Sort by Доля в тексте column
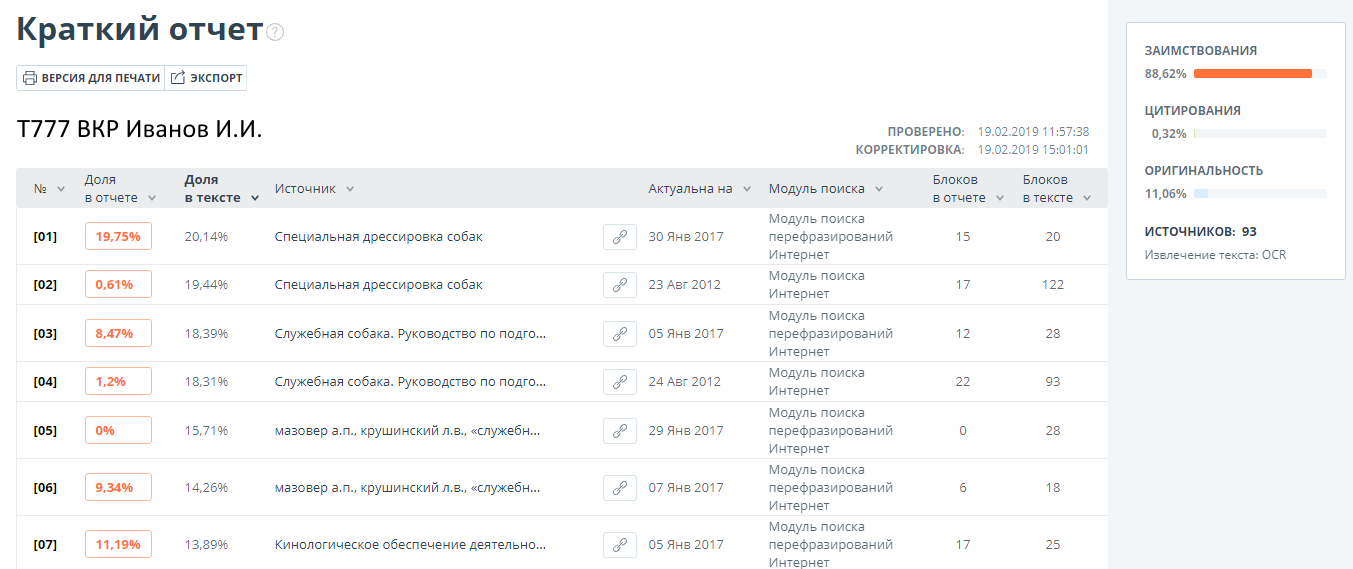The width and height of the screenshot is (1353, 569). click(x=221, y=189)
